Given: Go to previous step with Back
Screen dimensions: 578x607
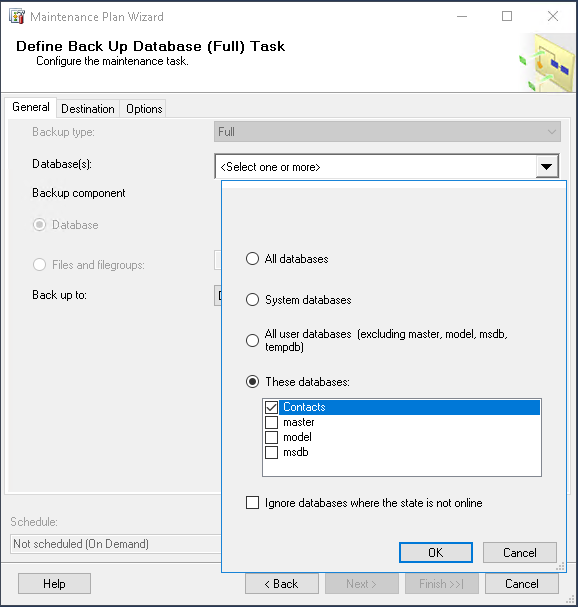Looking at the screenshot, I should [x=282, y=583].
